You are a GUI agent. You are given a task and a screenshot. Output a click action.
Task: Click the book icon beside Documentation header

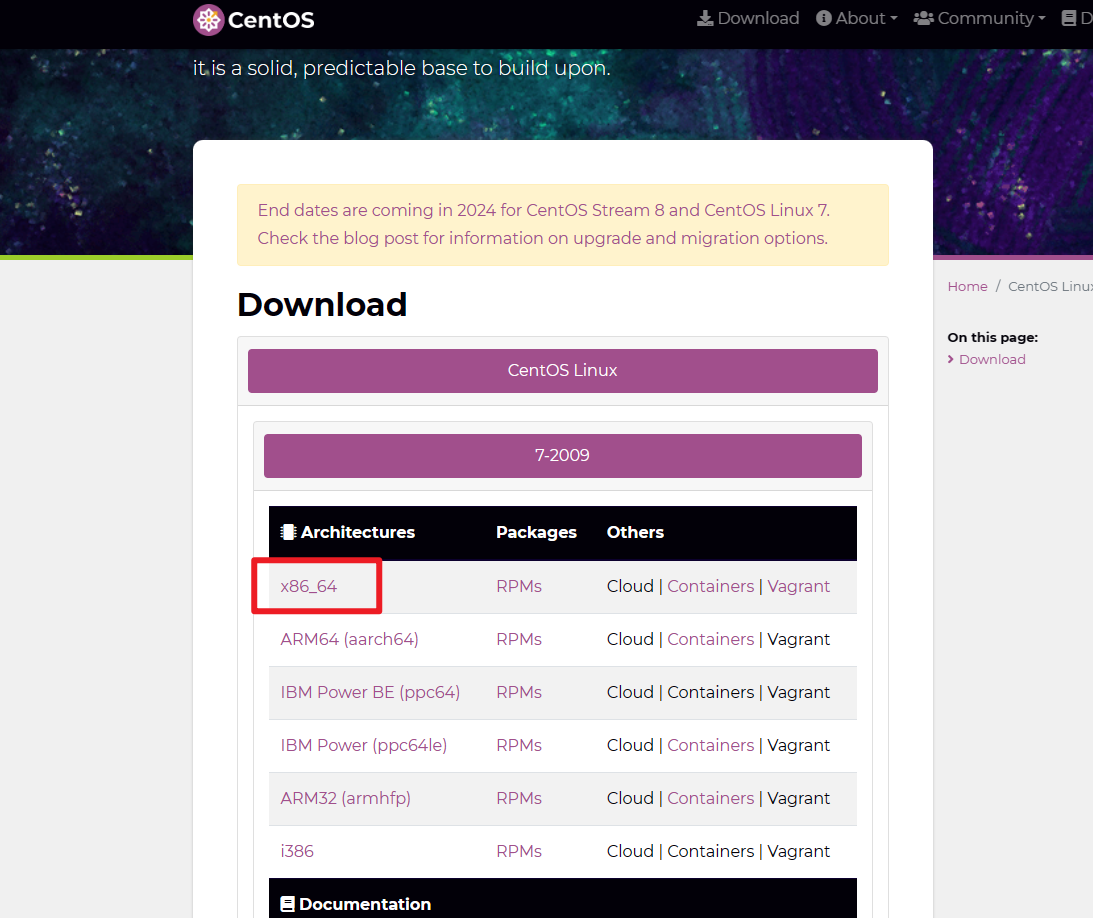coord(287,904)
